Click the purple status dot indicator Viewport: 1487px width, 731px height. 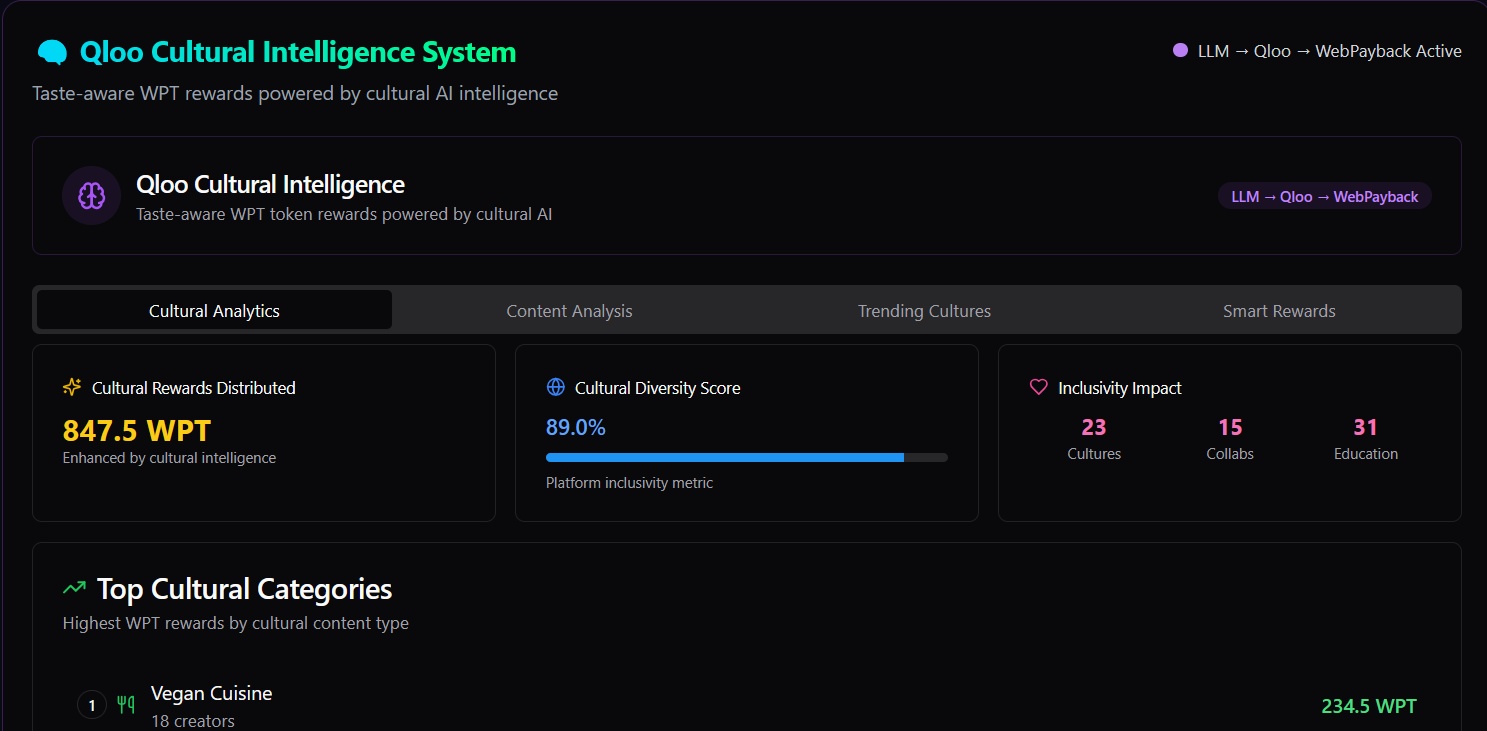pyautogui.click(x=1180, y=51)
